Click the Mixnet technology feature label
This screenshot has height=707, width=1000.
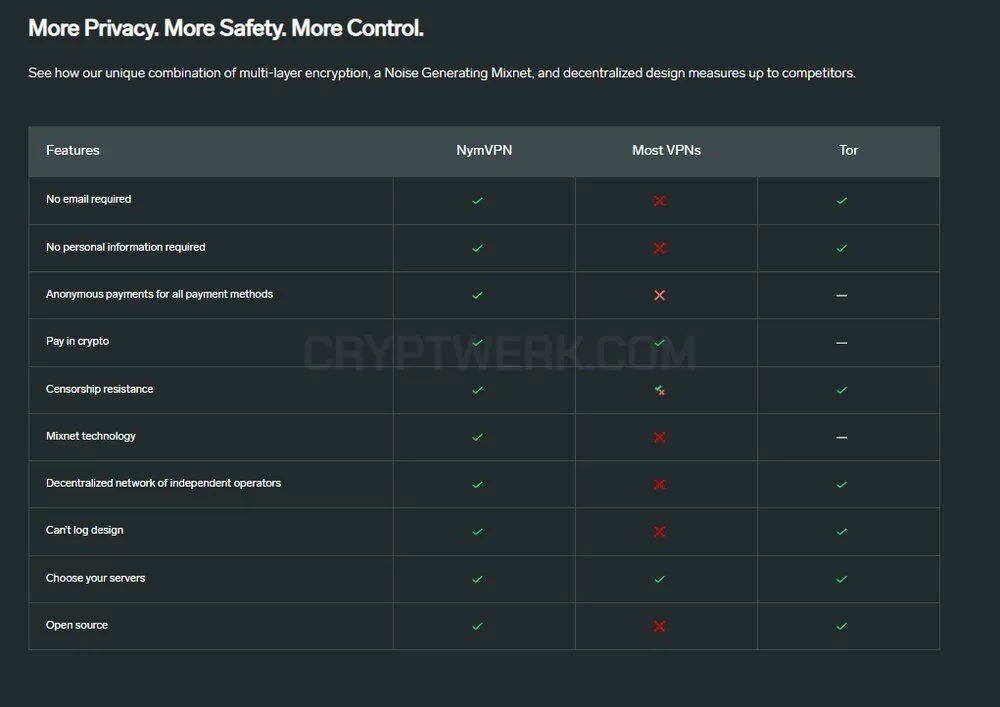pos(91,436)
